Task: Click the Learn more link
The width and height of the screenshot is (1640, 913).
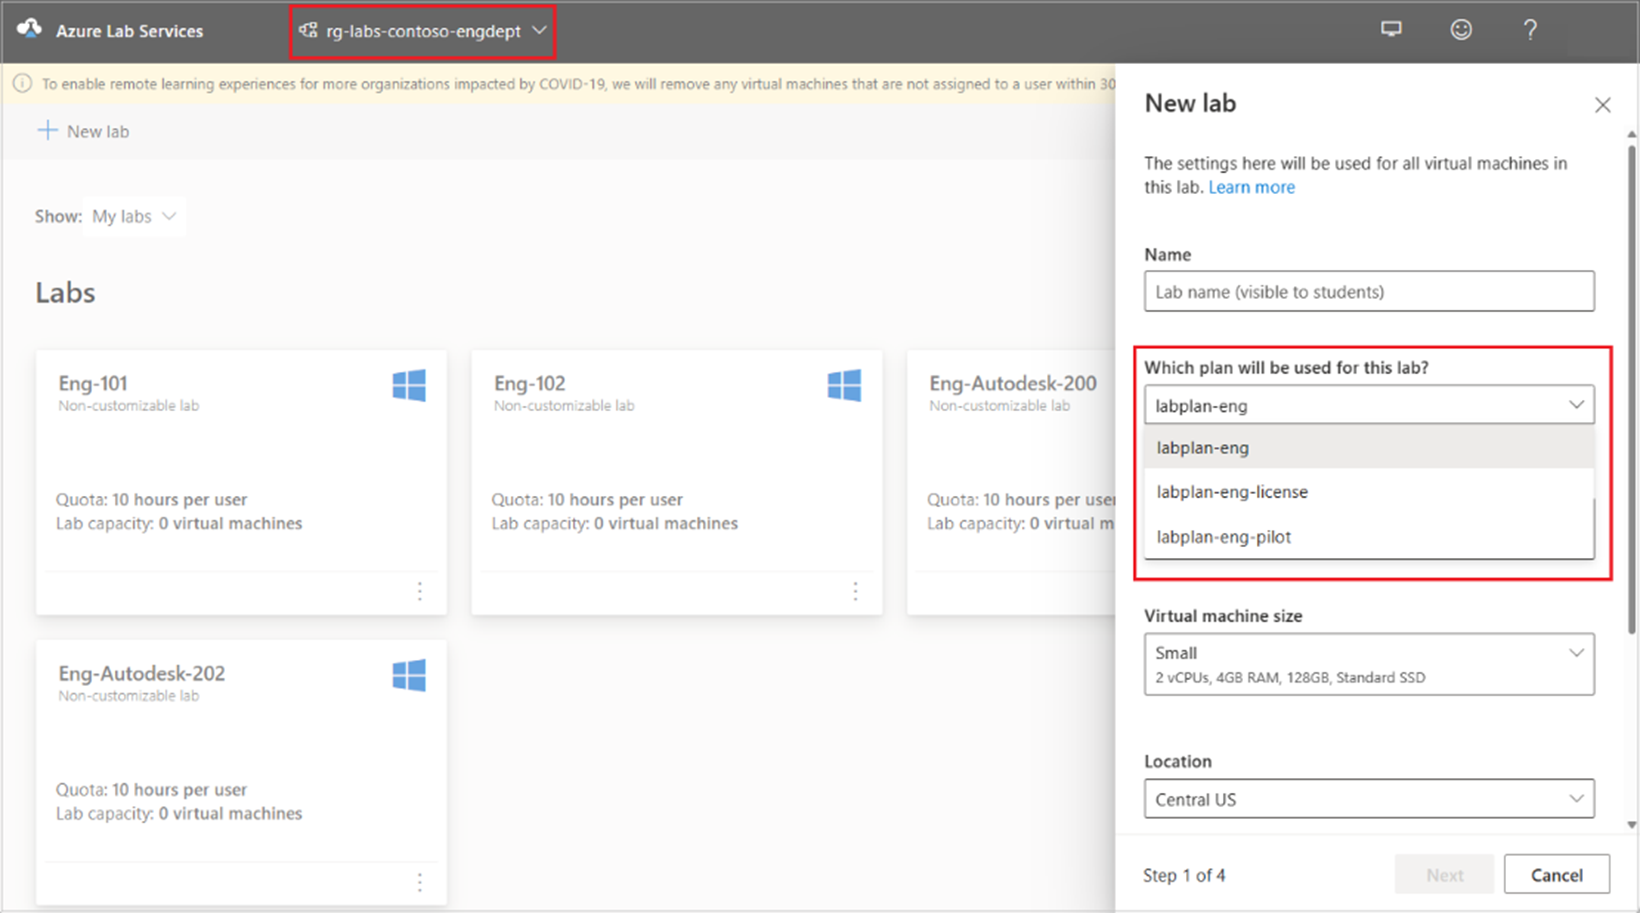Action: click(x=1252, y=187)
